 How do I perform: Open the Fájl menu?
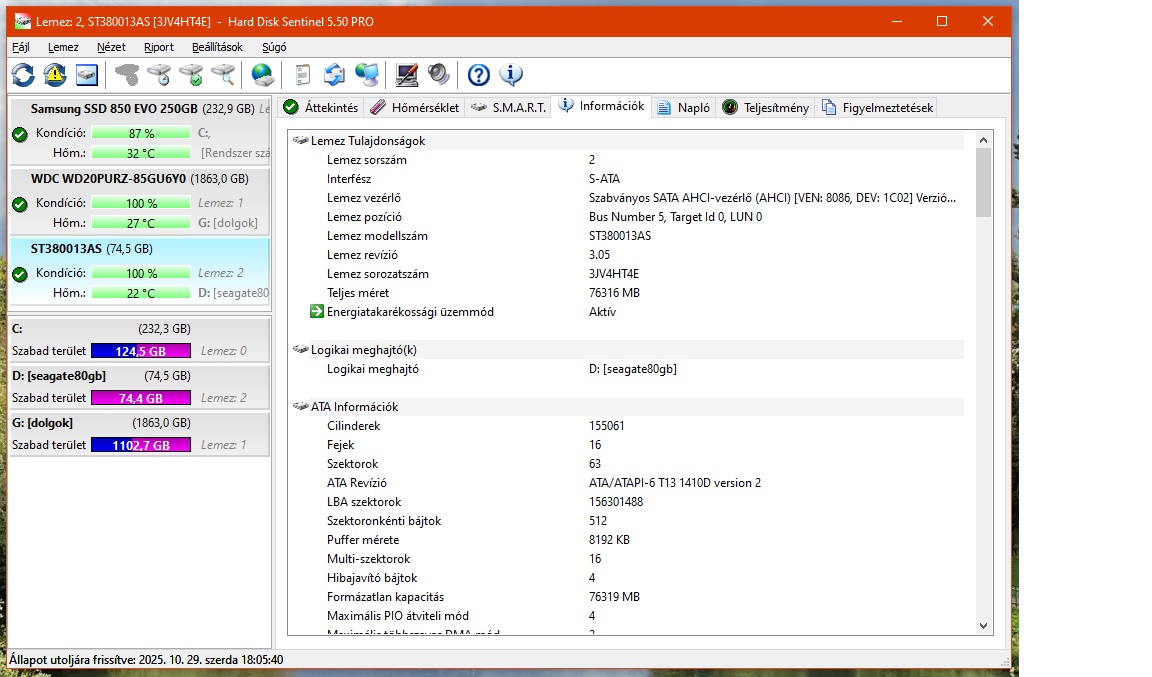21,47
